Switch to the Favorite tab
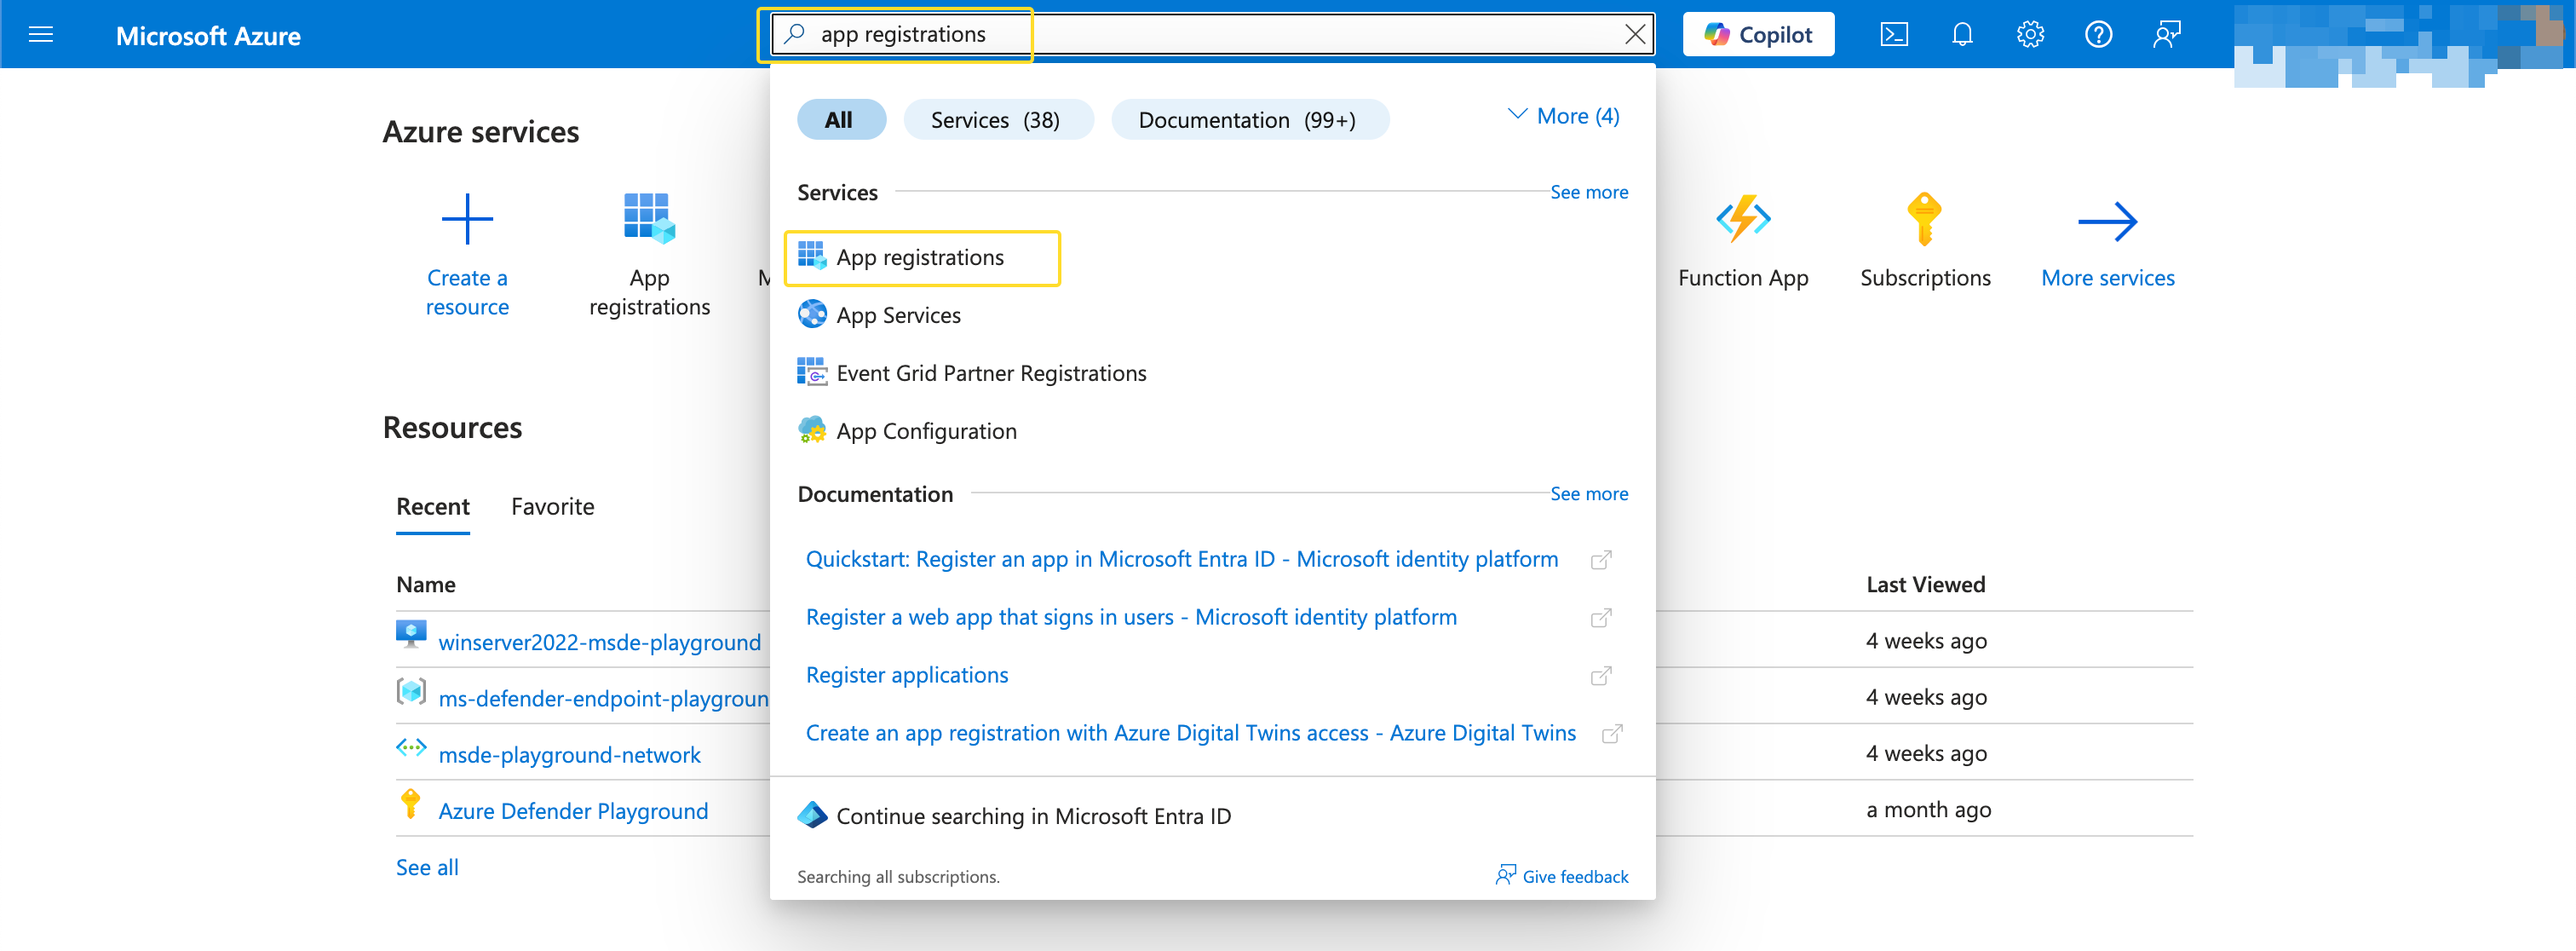The width and height of the screenshot is (2576, 951). pos(552,507)
